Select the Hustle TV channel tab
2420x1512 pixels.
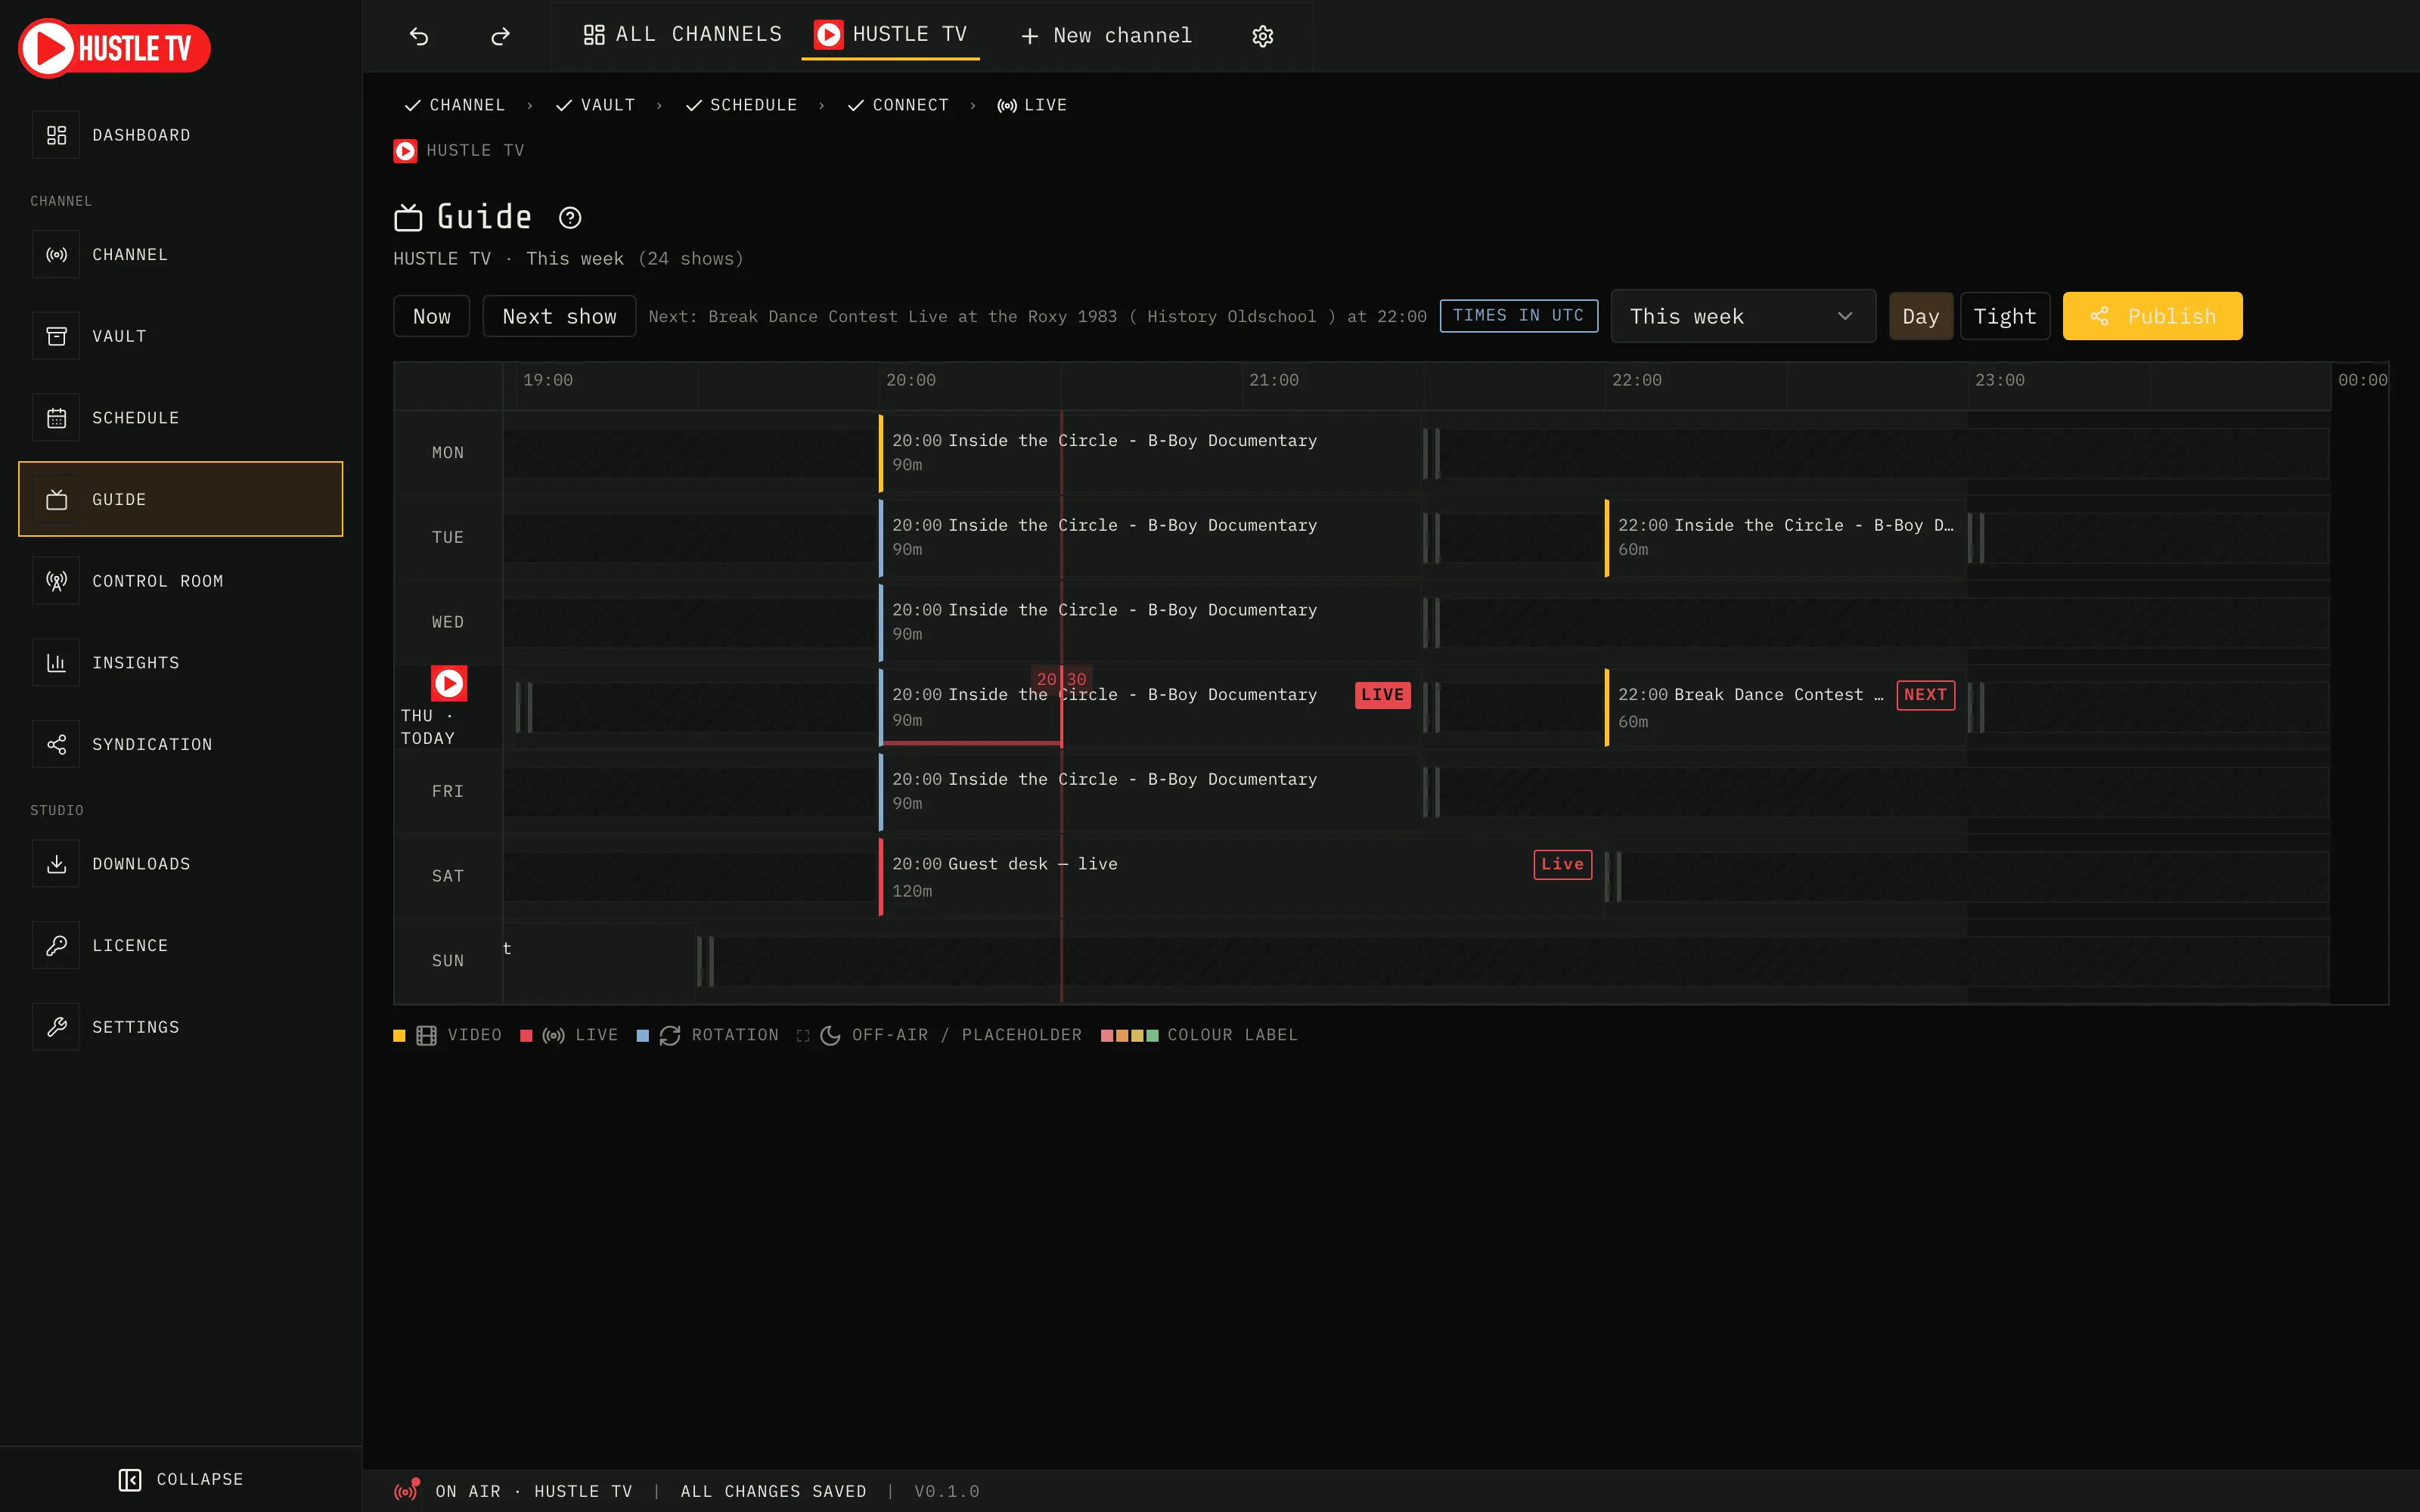click(x=890, y=35)
